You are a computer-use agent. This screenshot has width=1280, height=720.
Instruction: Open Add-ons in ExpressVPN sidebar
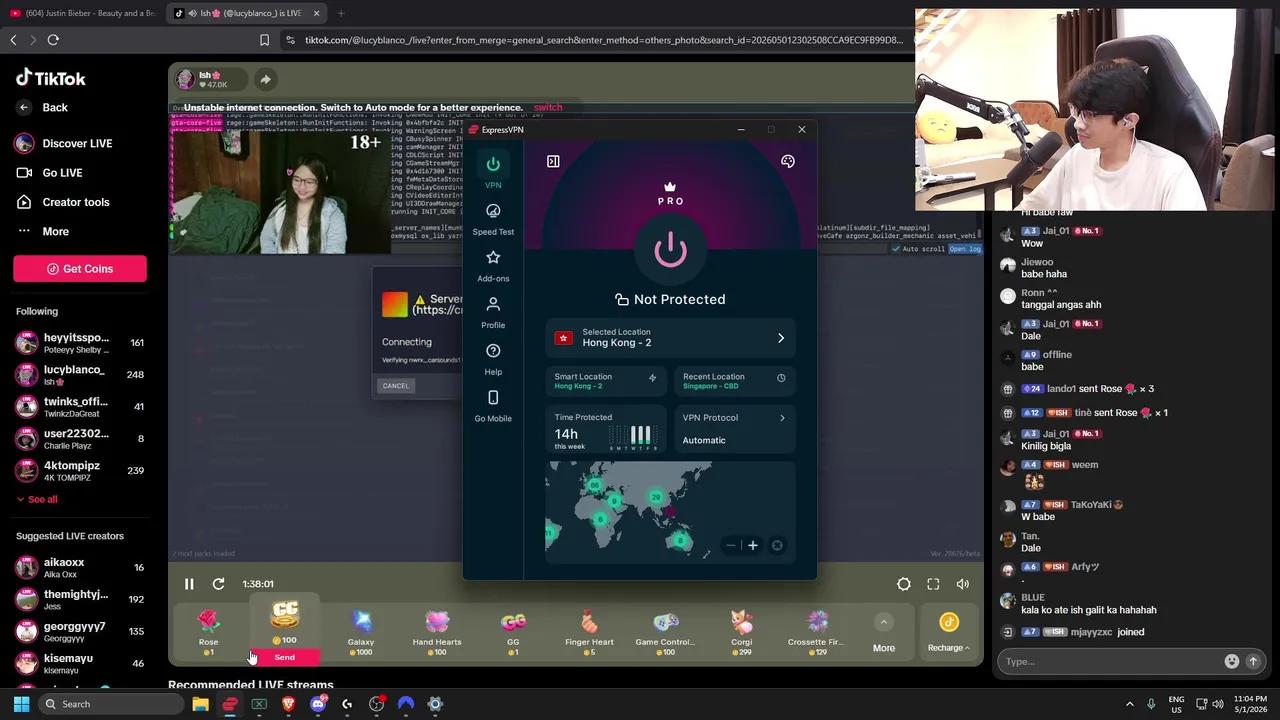[493, 265]
